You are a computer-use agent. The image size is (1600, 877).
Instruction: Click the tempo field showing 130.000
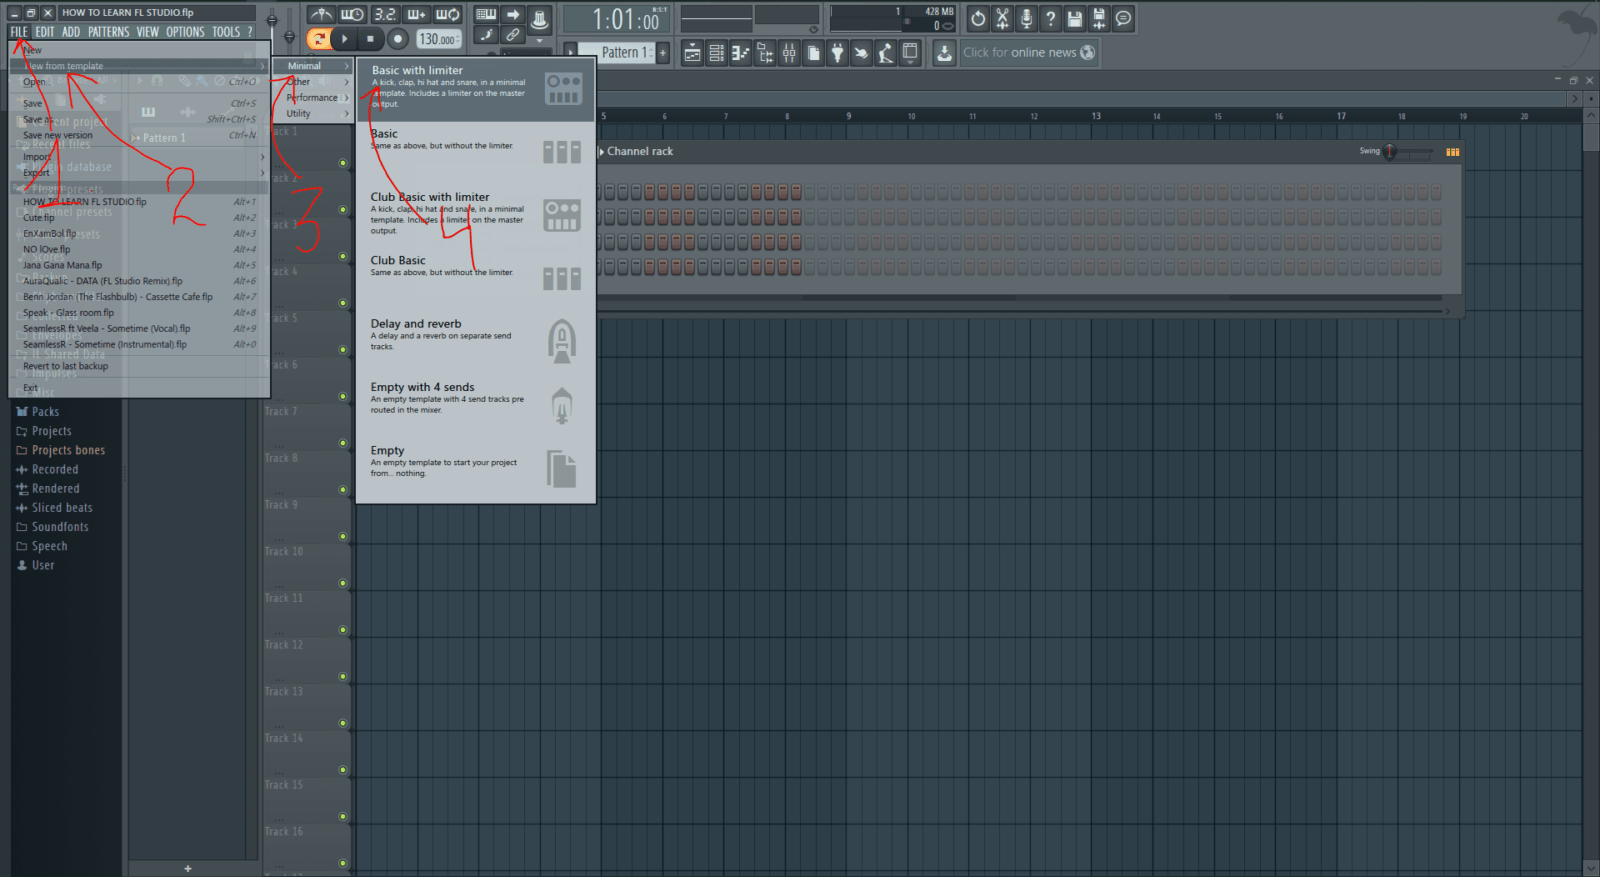pos(439,39)
